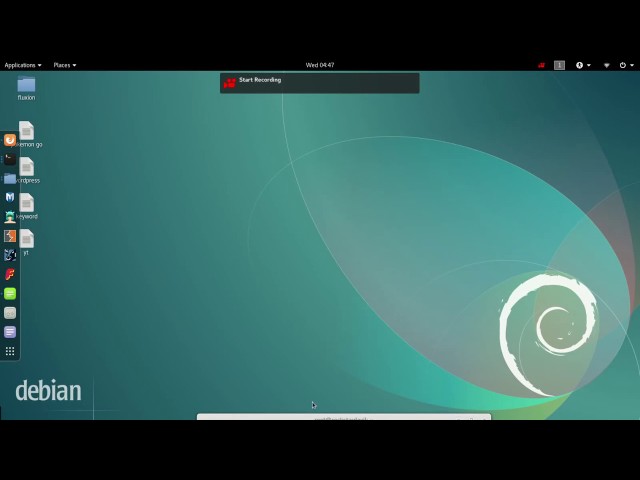Launch the orange browser dock icon
The width and height of the screenshot is (640, 480).
click(10, 140)
